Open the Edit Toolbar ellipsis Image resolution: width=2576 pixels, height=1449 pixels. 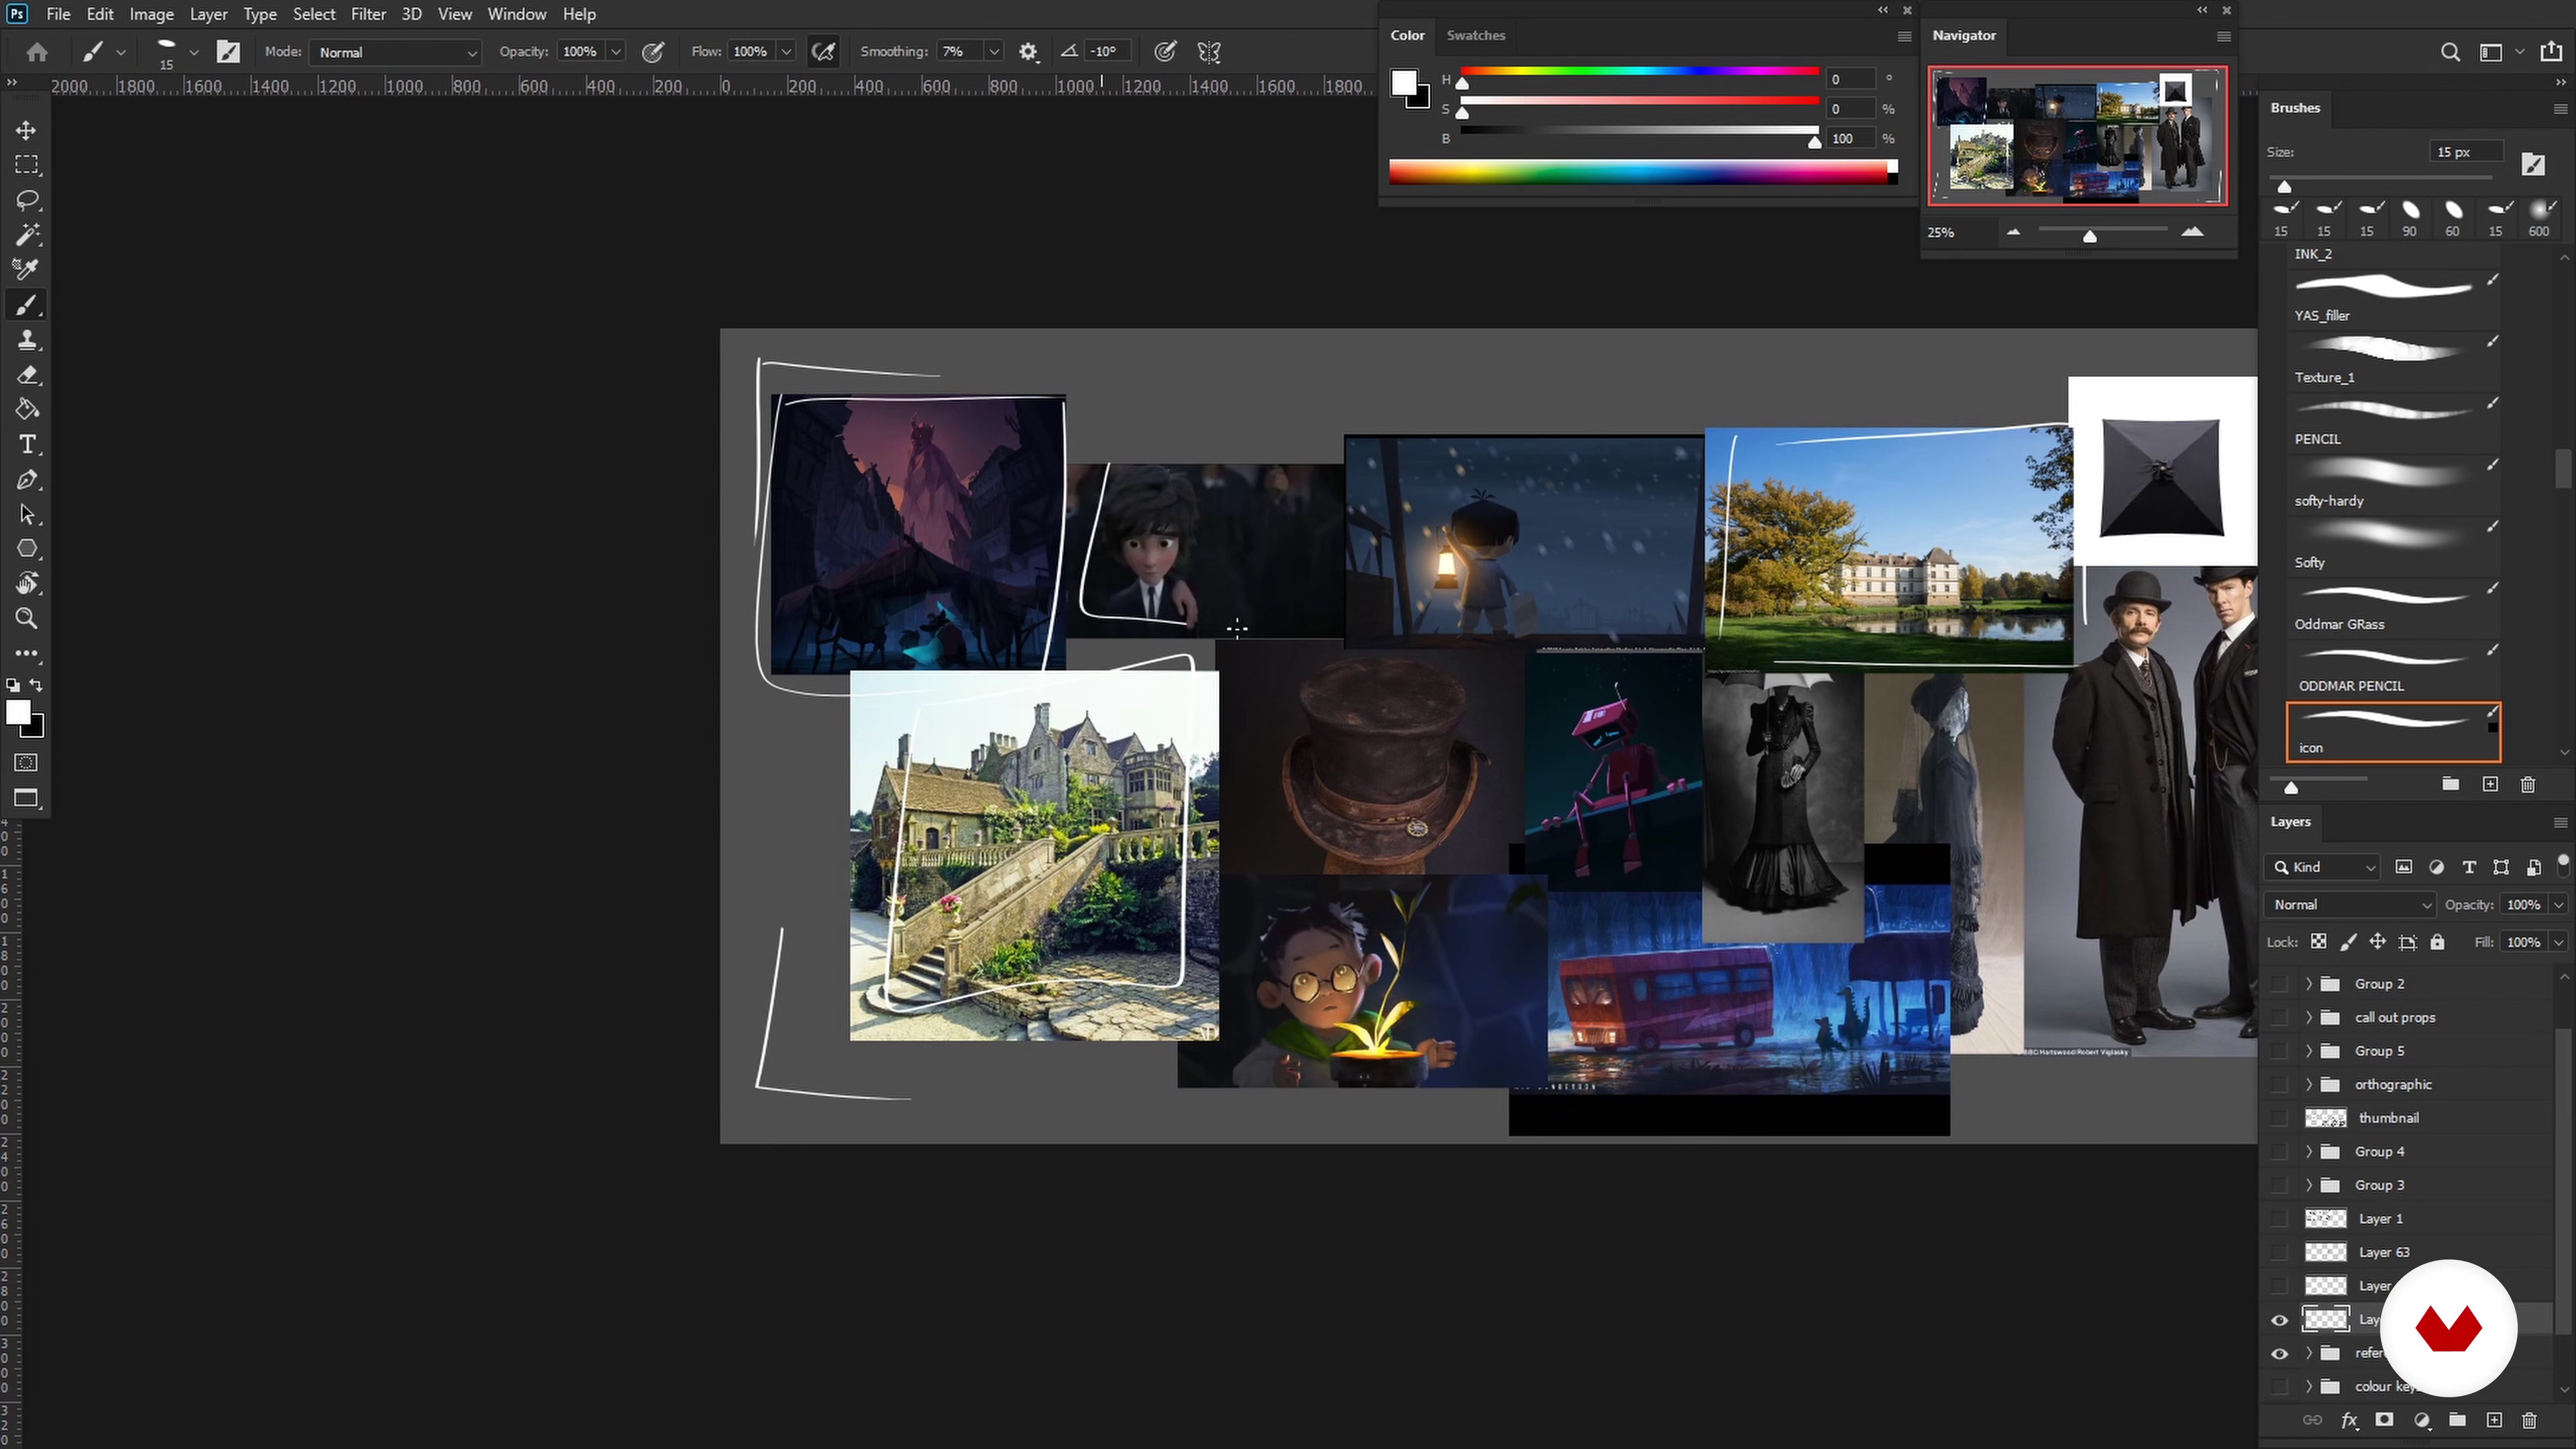[27, 653]
